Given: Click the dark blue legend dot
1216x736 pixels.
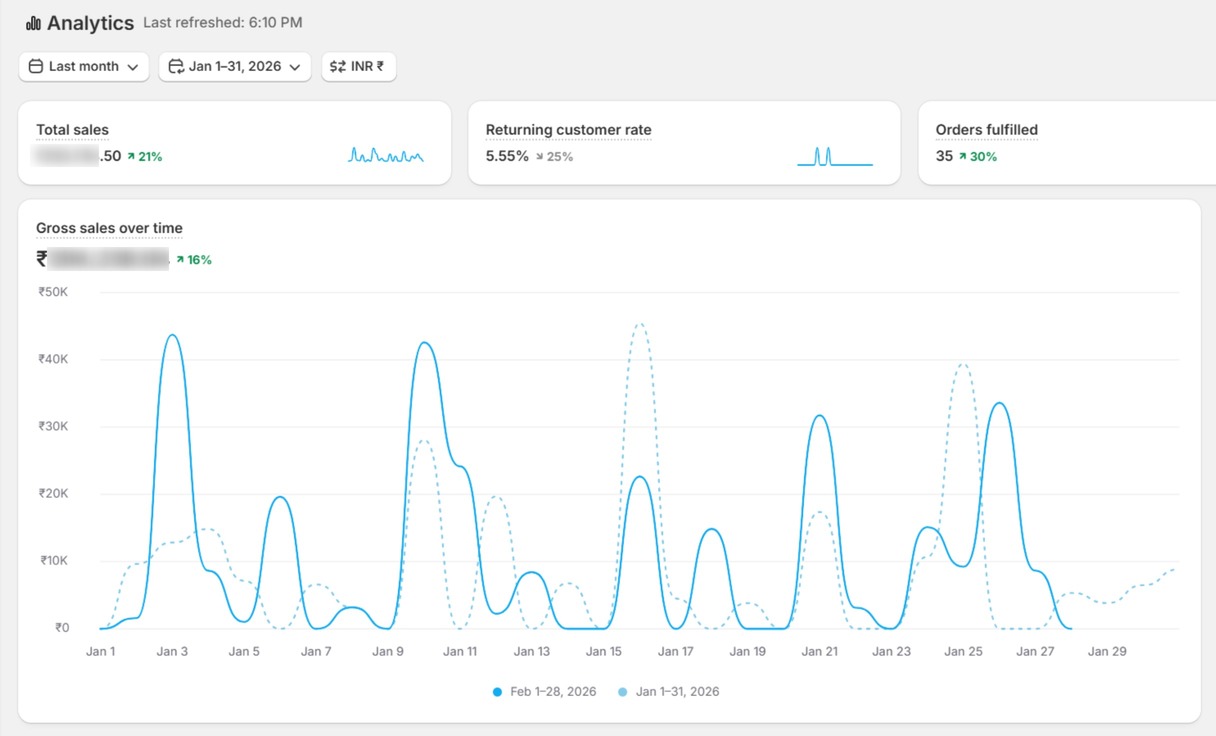Looking at the screenshot, I should click(498, 692).
